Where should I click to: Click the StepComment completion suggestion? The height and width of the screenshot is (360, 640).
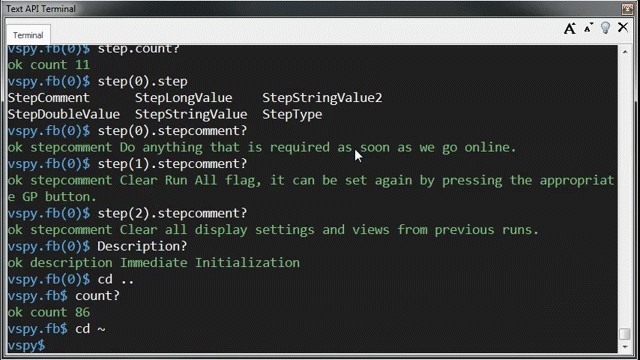49,98
